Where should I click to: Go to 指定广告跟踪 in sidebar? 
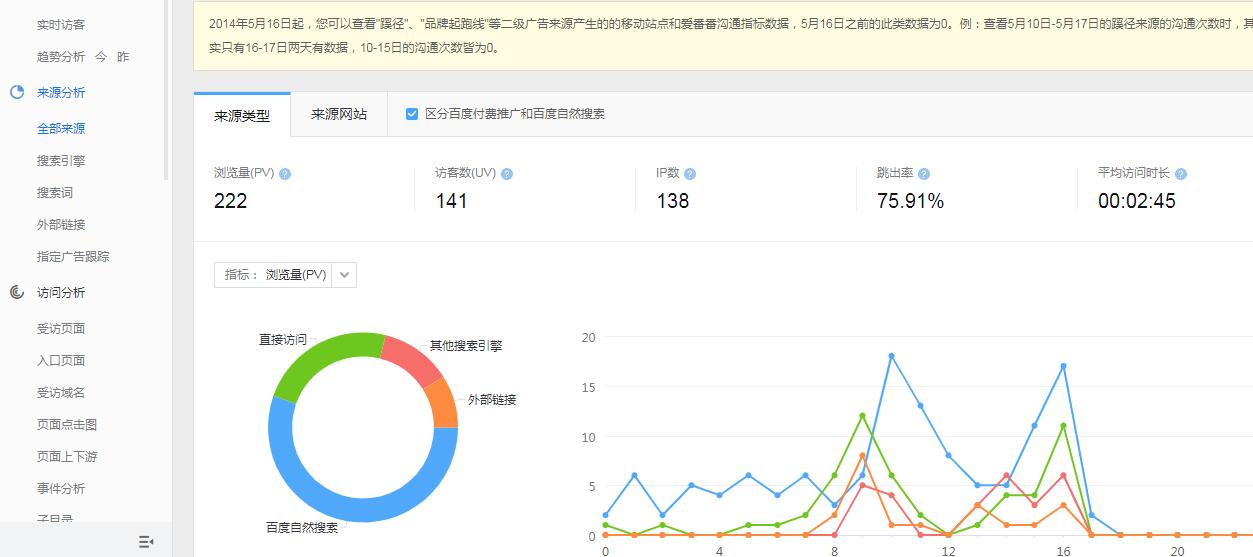(x=73, y=257)
